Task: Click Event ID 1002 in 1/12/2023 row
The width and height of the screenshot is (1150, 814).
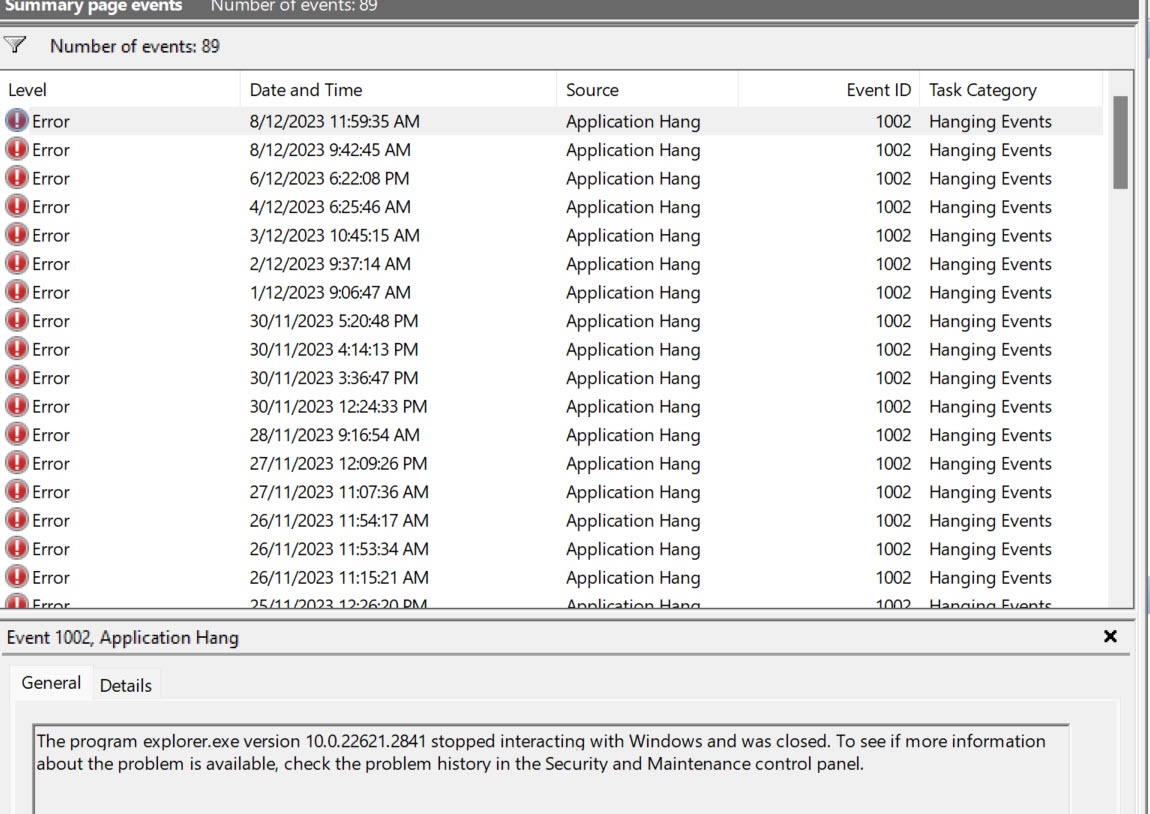Action: [x=893, y=293]
